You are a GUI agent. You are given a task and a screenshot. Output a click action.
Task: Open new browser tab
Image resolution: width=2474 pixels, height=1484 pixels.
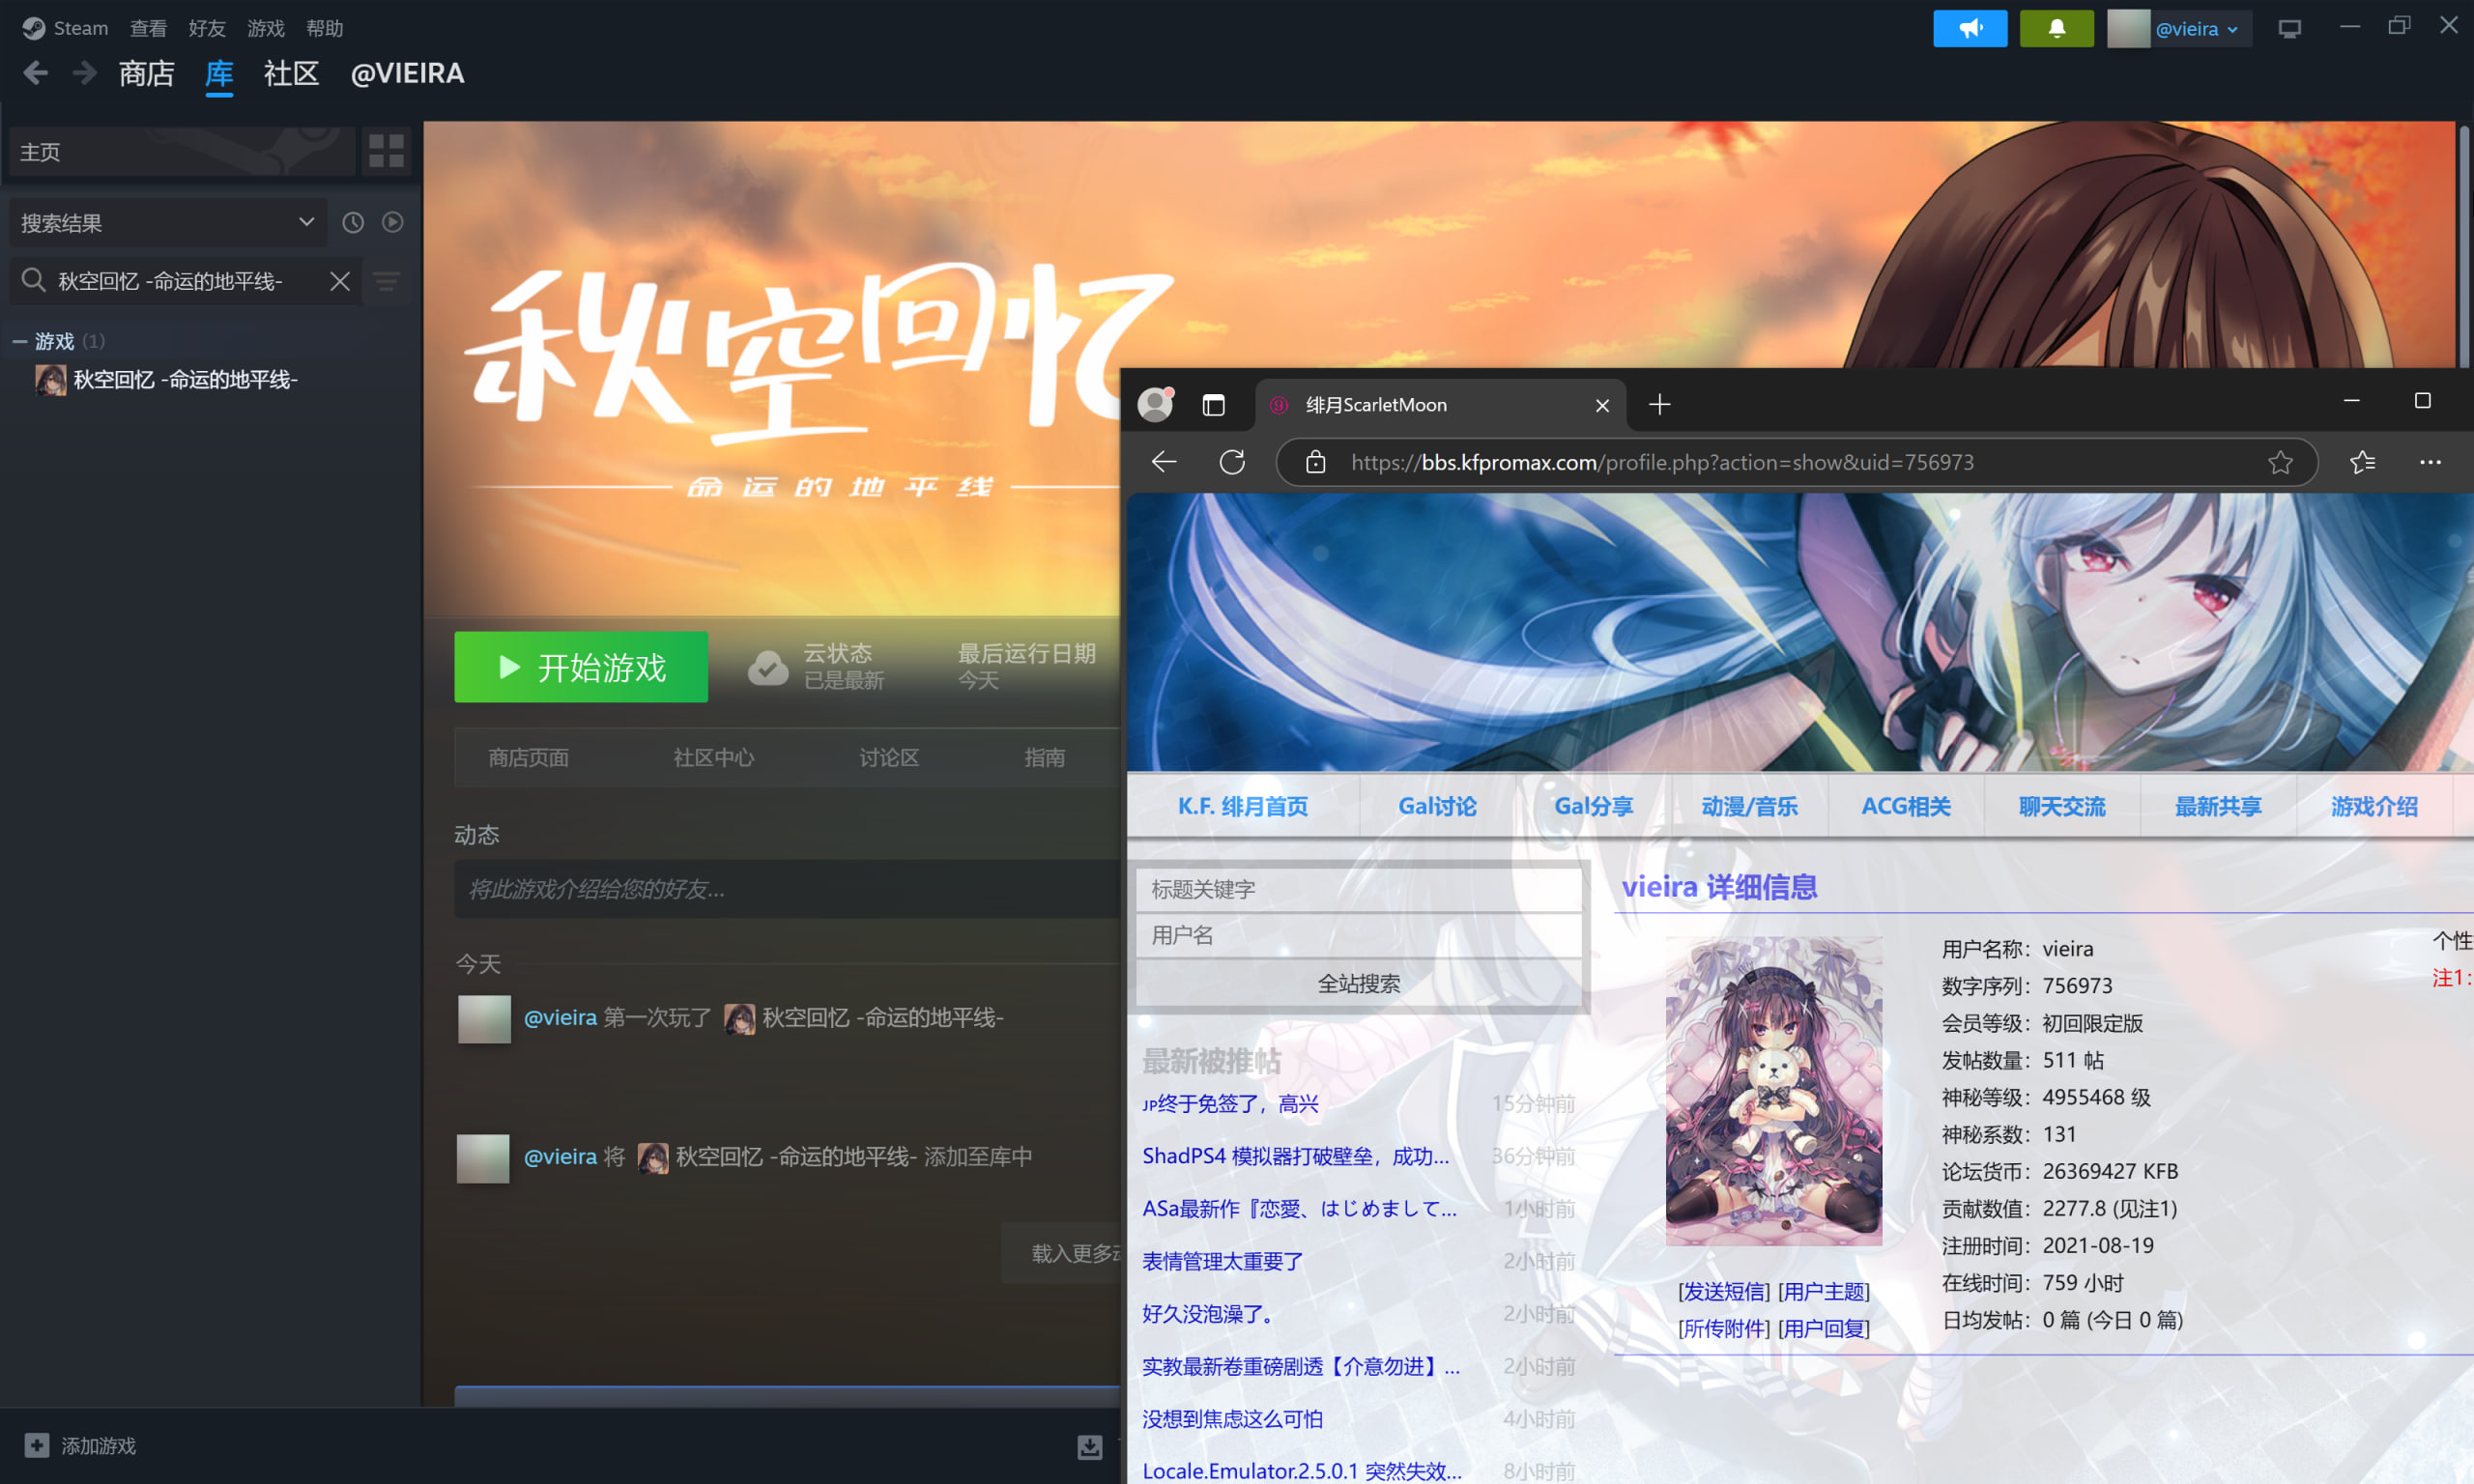pyautogui.click(x=1659, y=405)
